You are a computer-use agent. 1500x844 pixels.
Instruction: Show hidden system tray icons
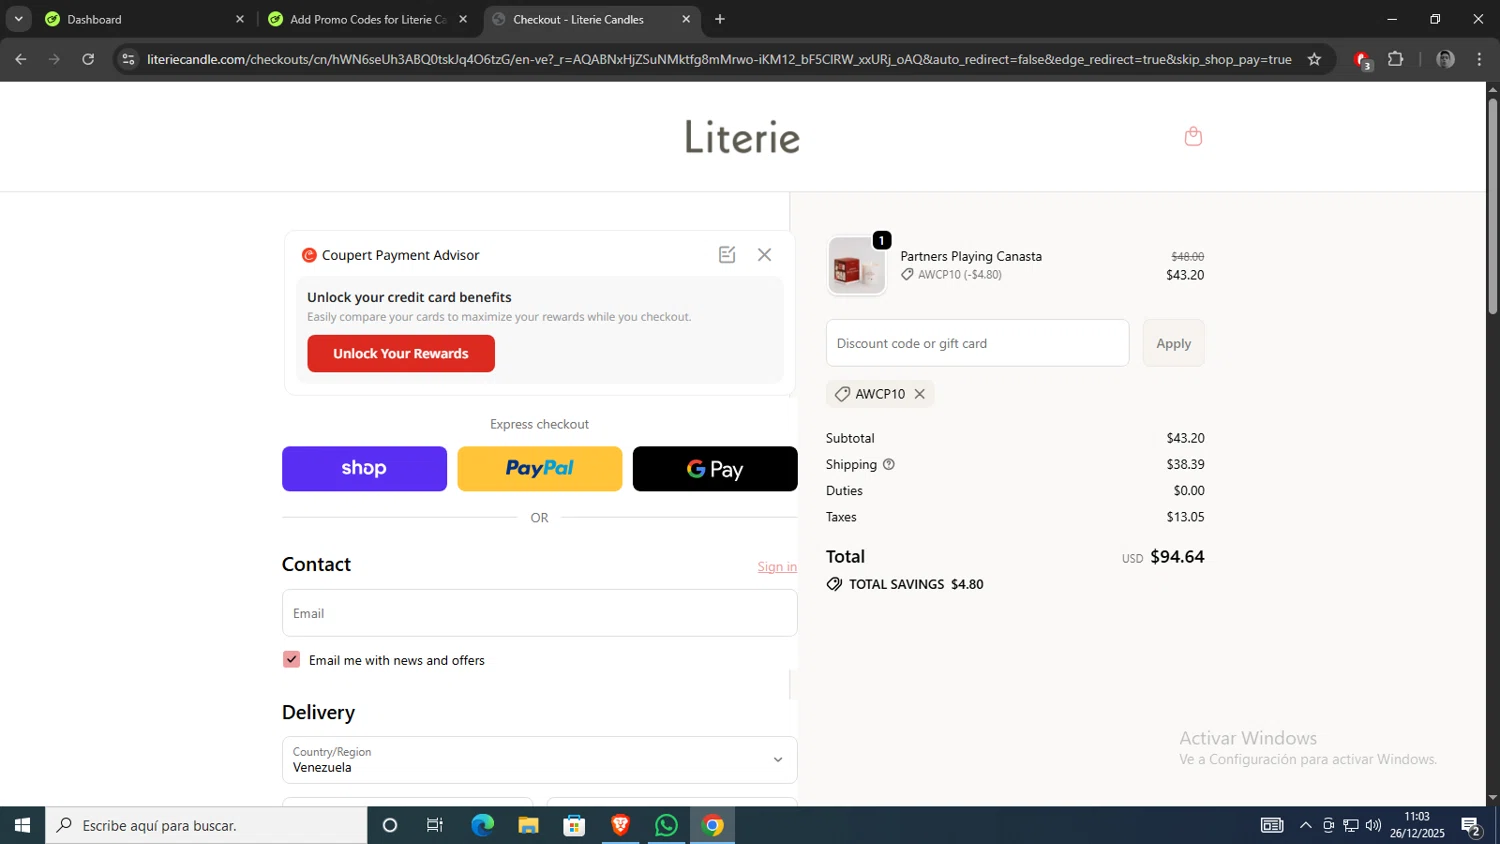[x=1305, y=825]
